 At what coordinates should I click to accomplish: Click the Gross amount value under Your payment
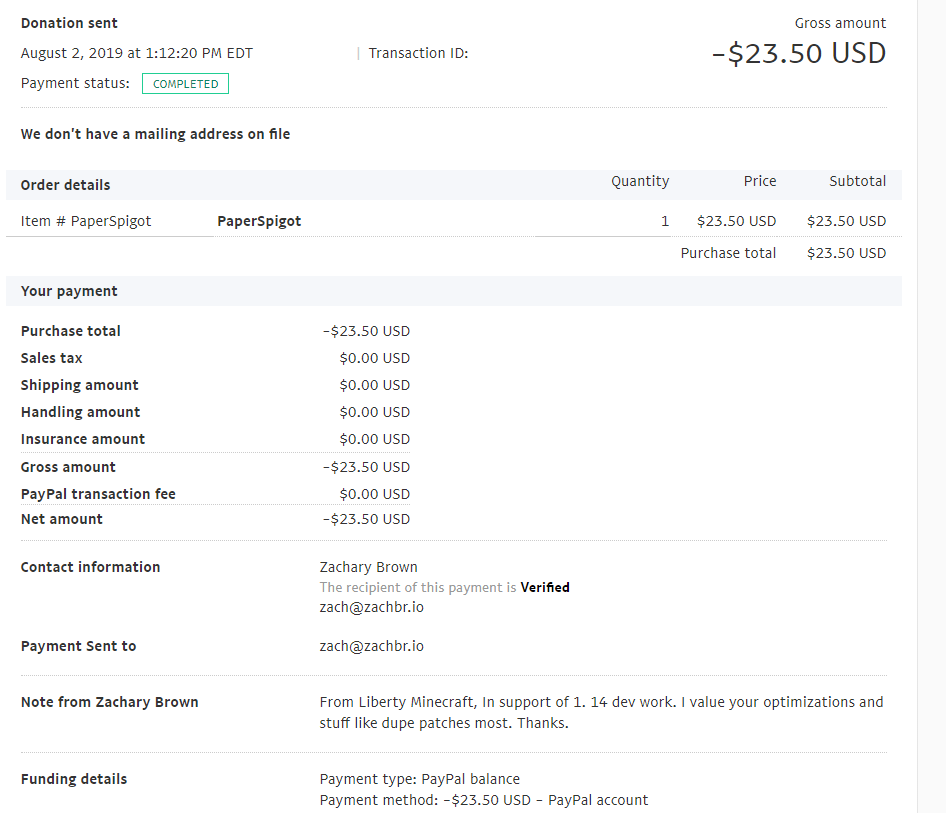[366, 467]
